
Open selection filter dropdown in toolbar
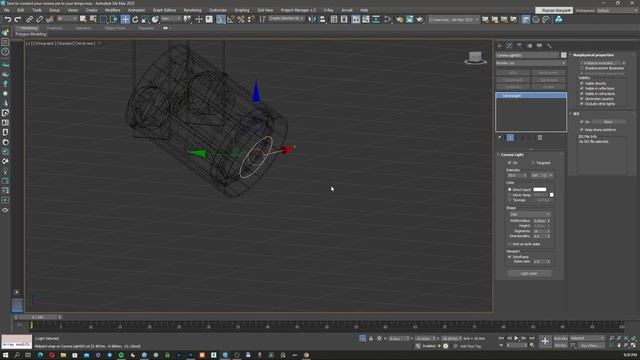click(67, 19)
